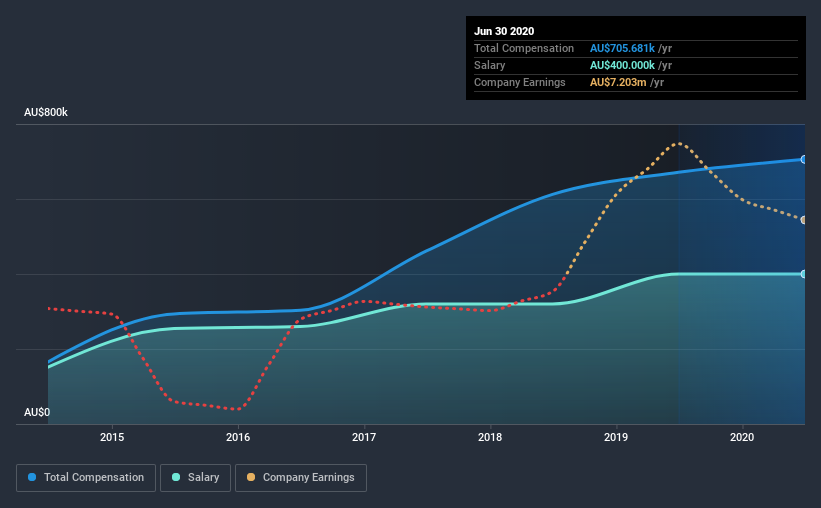Toggle the Salary legend button
Screen dimensions: 821x508
pyautogui.click(x=195, y=478)
